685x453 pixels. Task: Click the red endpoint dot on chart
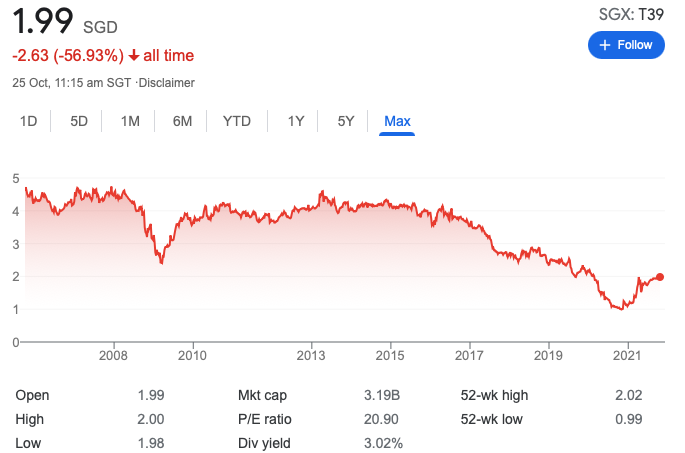(x=661, y=277)
